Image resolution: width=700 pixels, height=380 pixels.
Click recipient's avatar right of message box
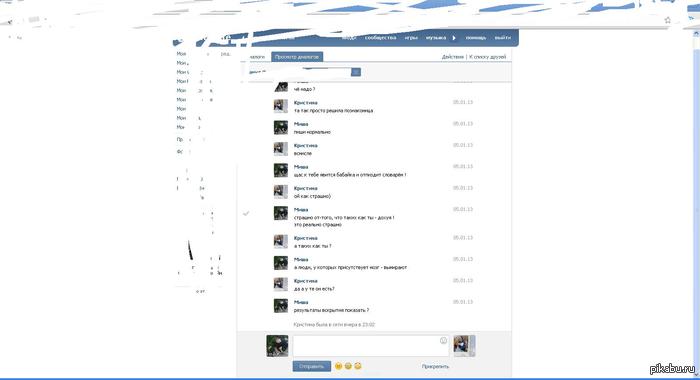[464, 346]
